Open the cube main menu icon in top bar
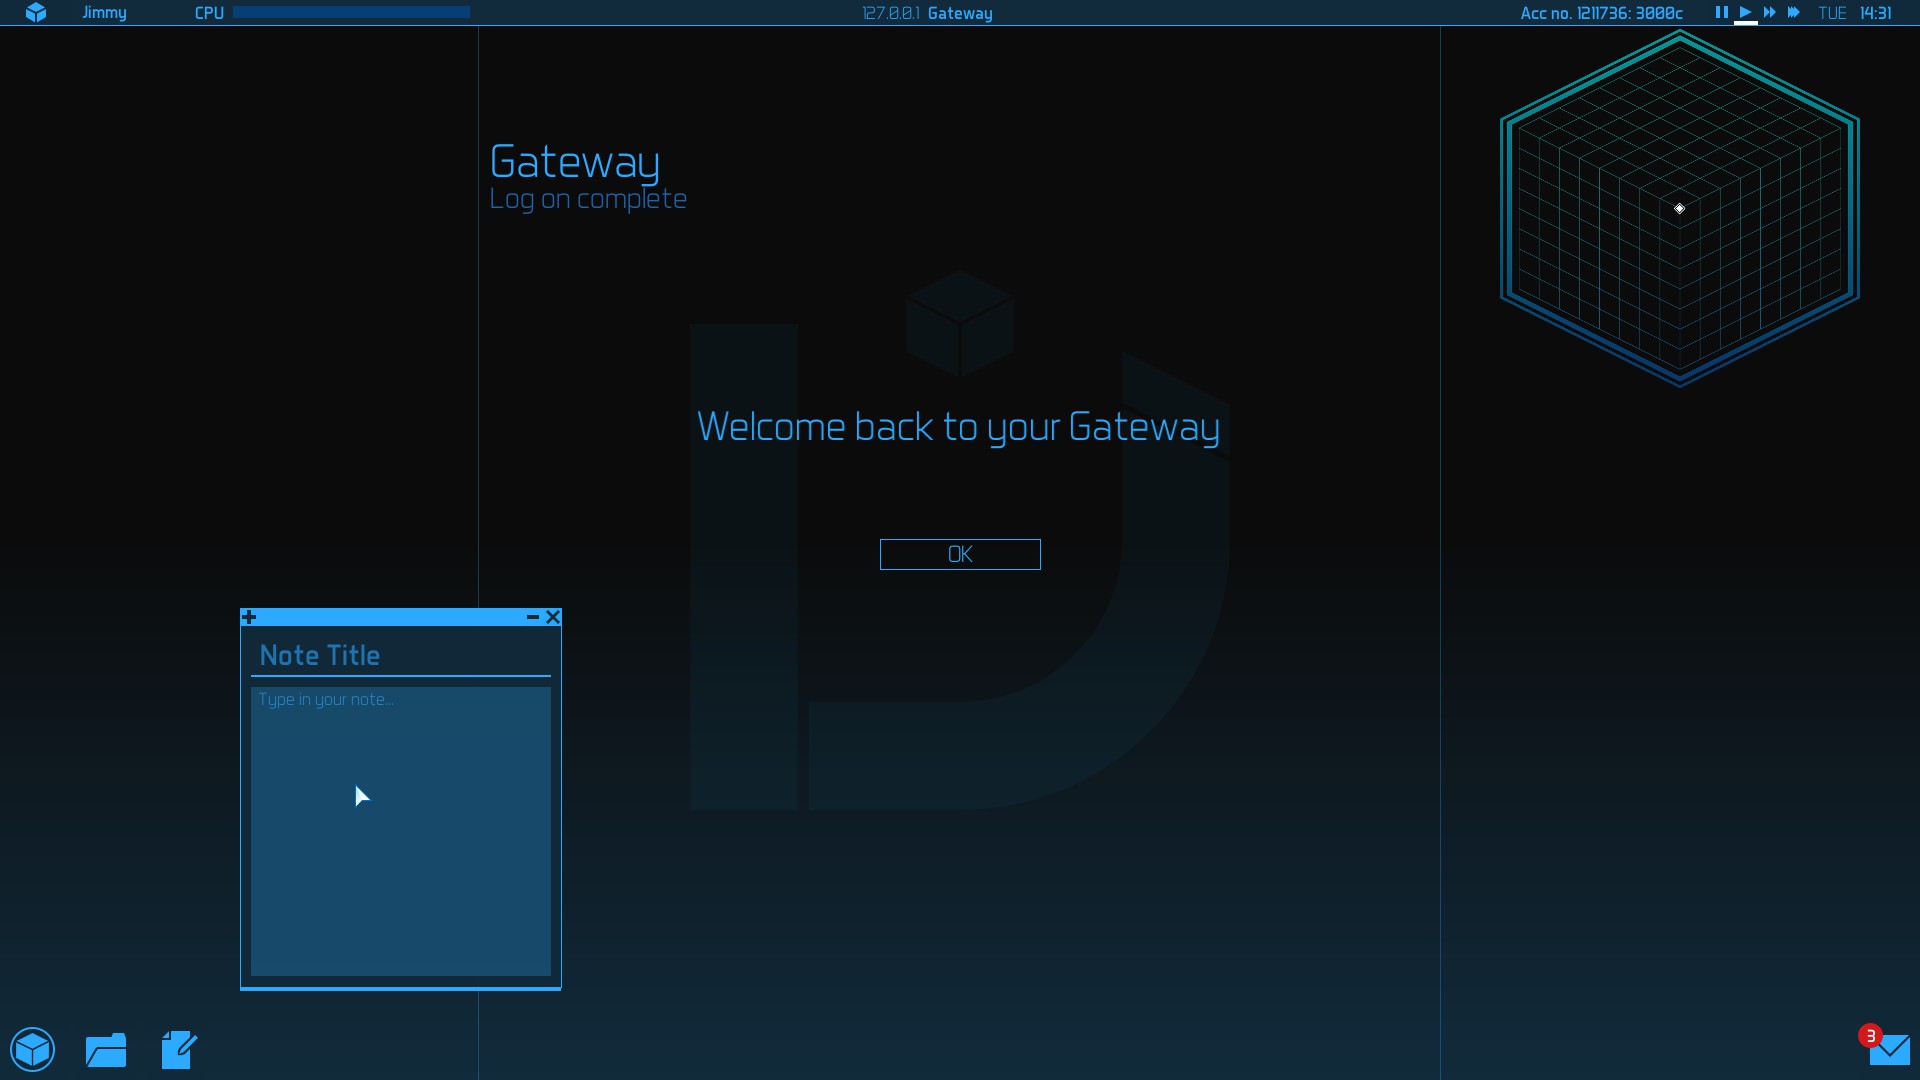Viewport: 1920px width, 1080px height. click(x=36, y=12)
